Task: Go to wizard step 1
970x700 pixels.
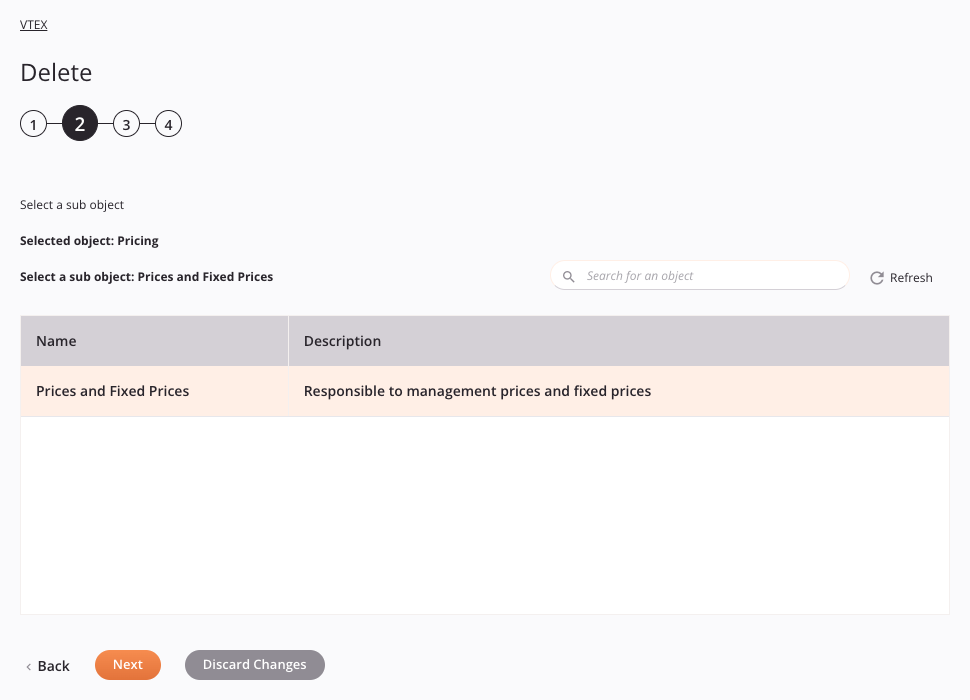Action: 33,124
